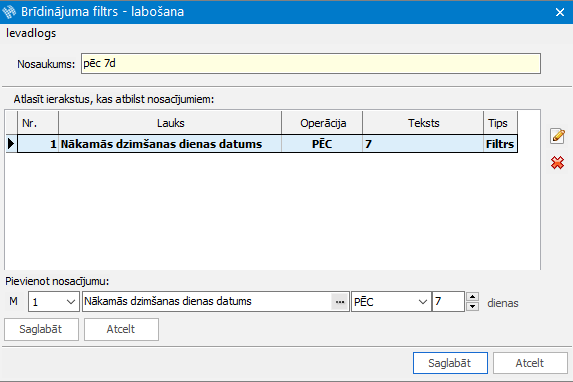Click the Teksts cell with value 7
573x382 pixels.
(423, 144)
